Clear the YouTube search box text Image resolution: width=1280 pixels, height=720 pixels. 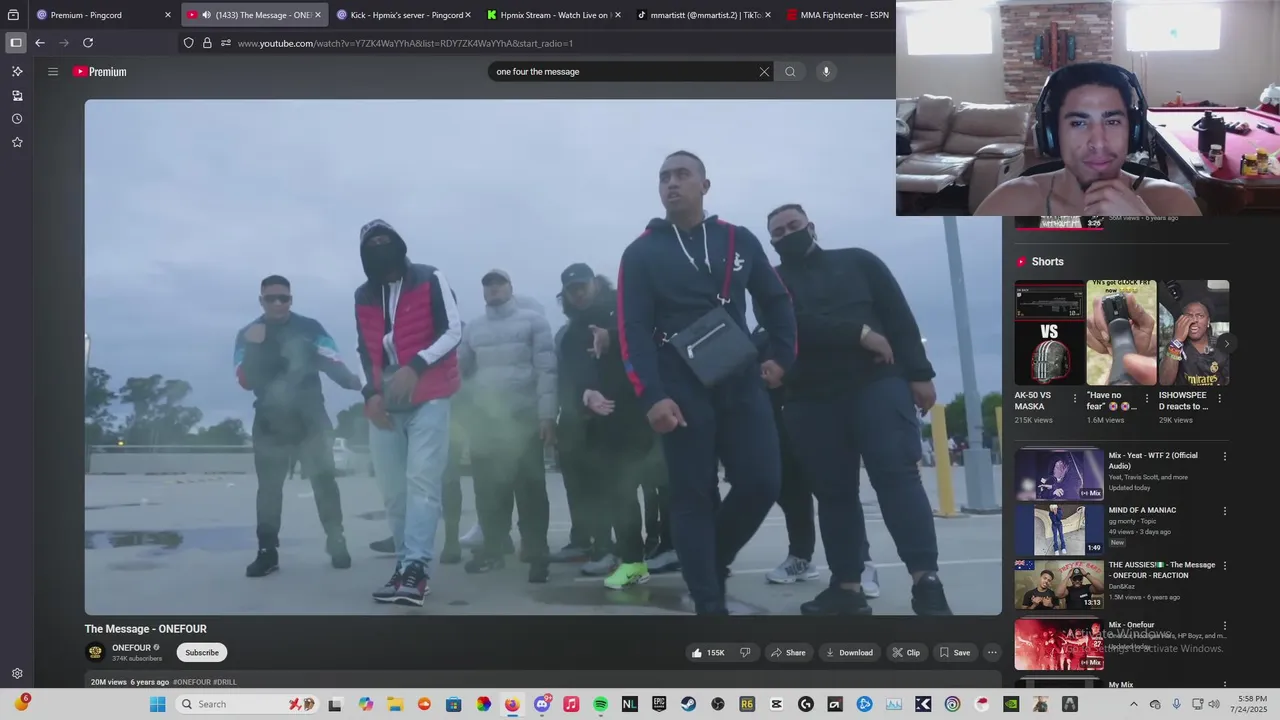(x=764, y=72)
